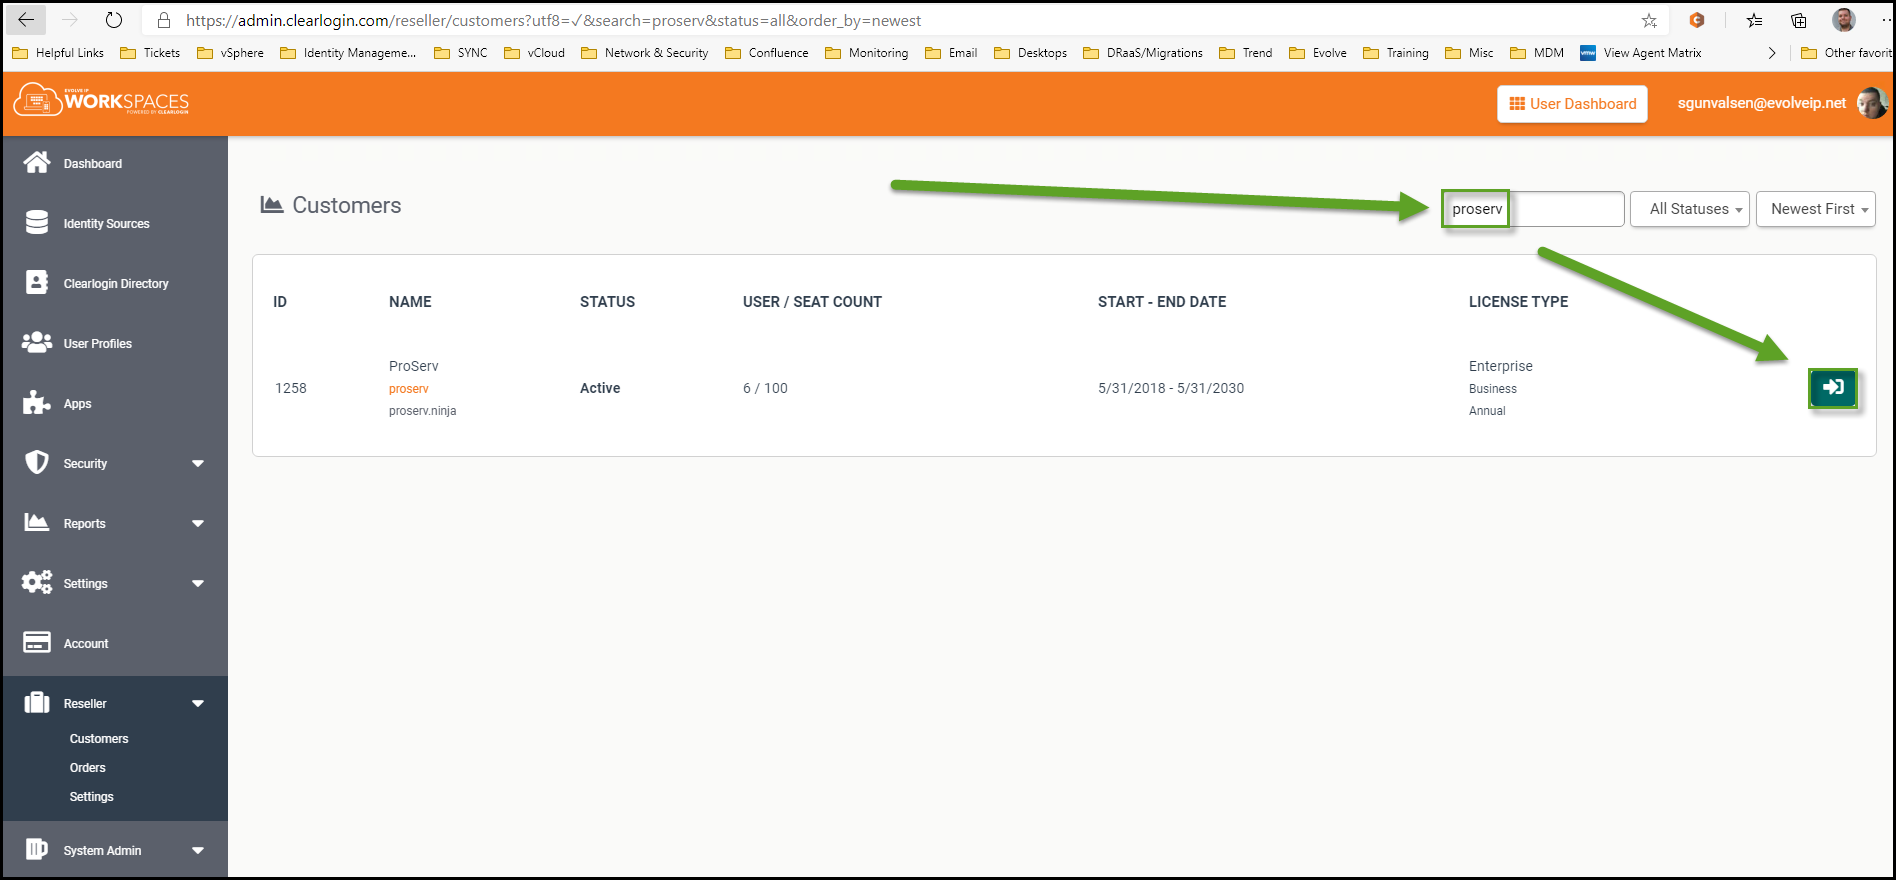The width and height of the screenshot is (1896, 880).
Task: Open the Dashboard home icon in sidebar
Action: 37,163
